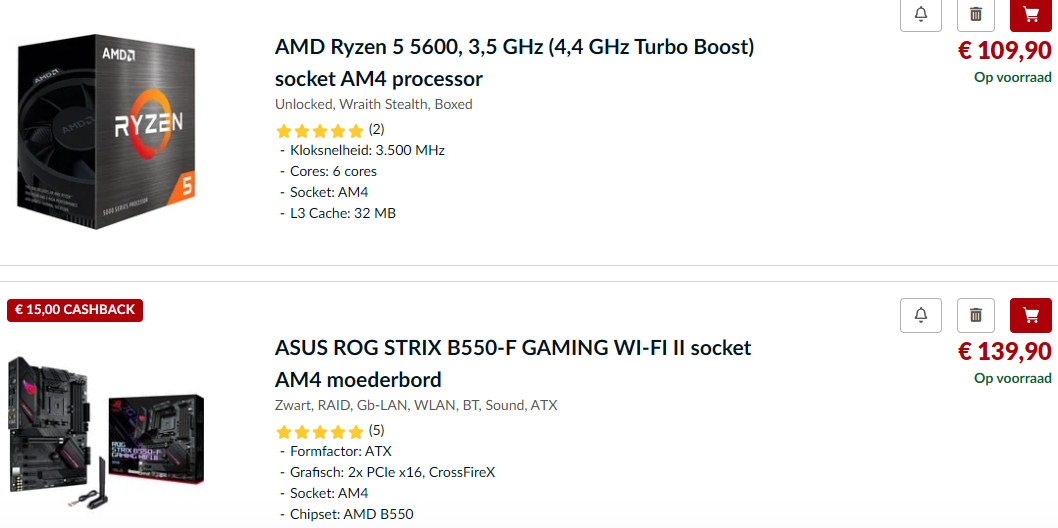1058x528 pixels.
Task: Click the star rating of ASUS motherboard
Action: pos(320,432)
